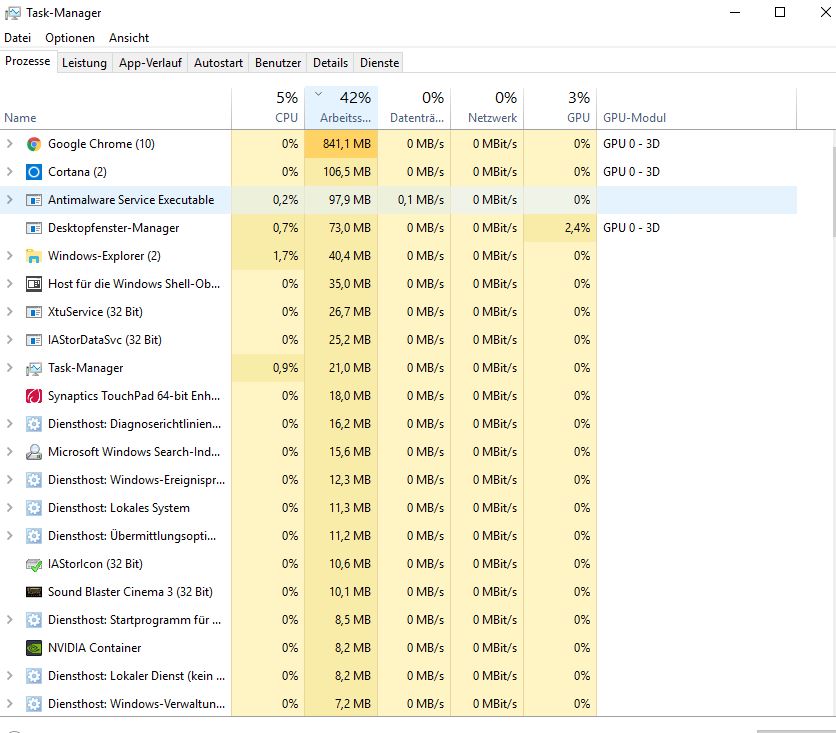Switch to the Dienste tab

point(380,63)
